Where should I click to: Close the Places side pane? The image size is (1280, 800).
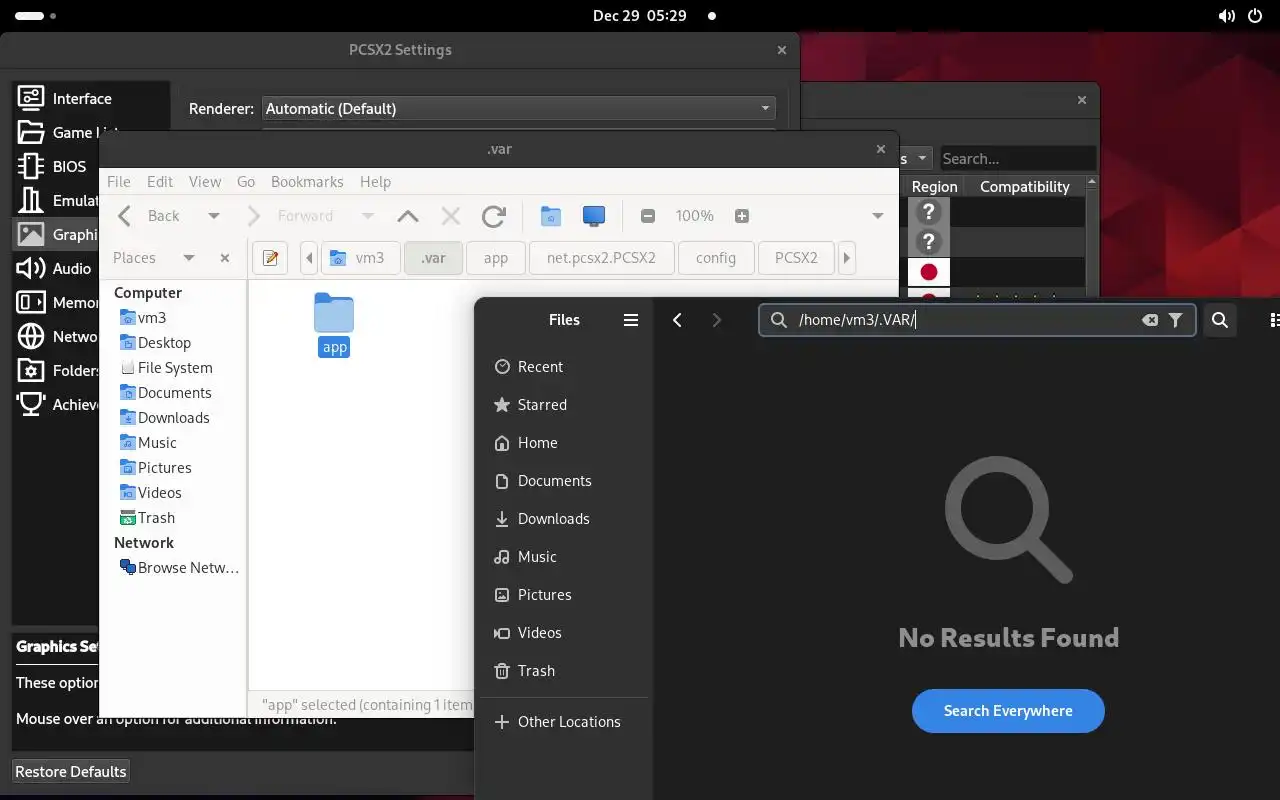click(x=225, y=258)
